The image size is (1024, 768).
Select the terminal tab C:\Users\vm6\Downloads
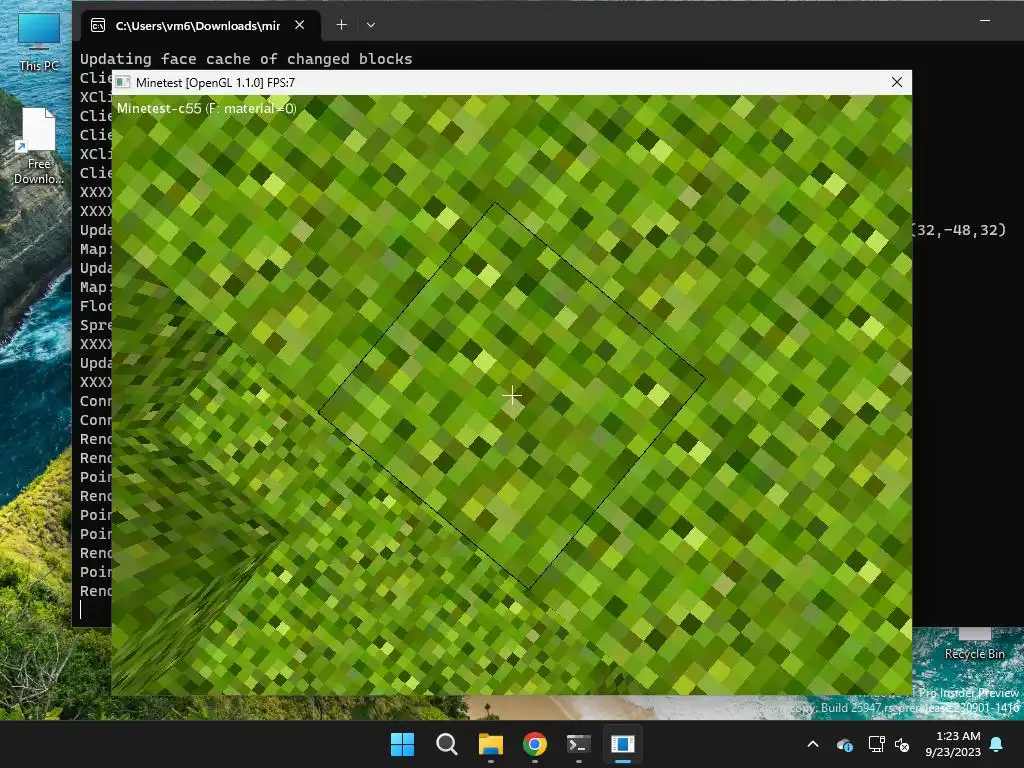[200, 25]
